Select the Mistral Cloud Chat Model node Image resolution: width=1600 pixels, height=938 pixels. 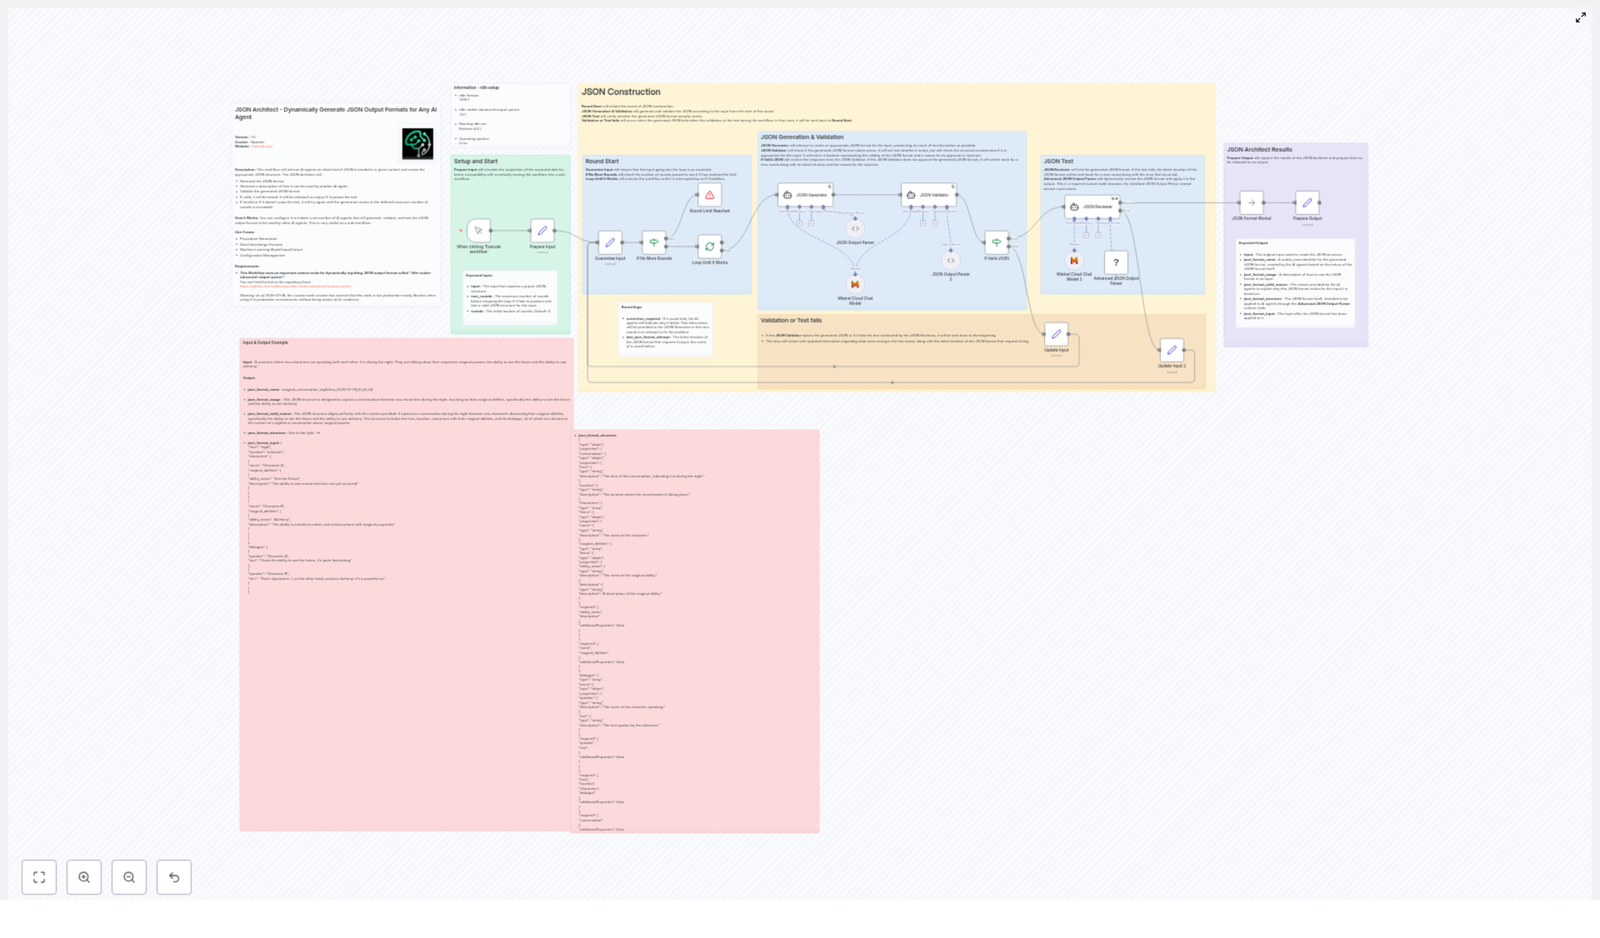point(855,286)
